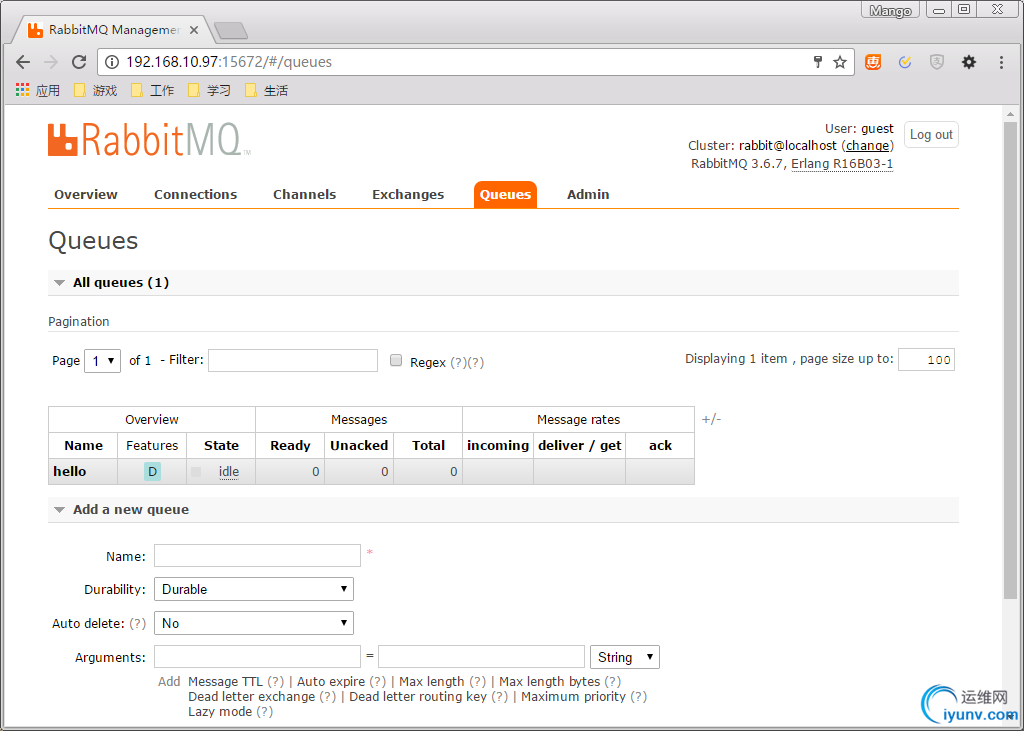Screen dimensions: 1024x731
Task: Close the RabbitMQ Management tab
Action: tap(194, 30)
